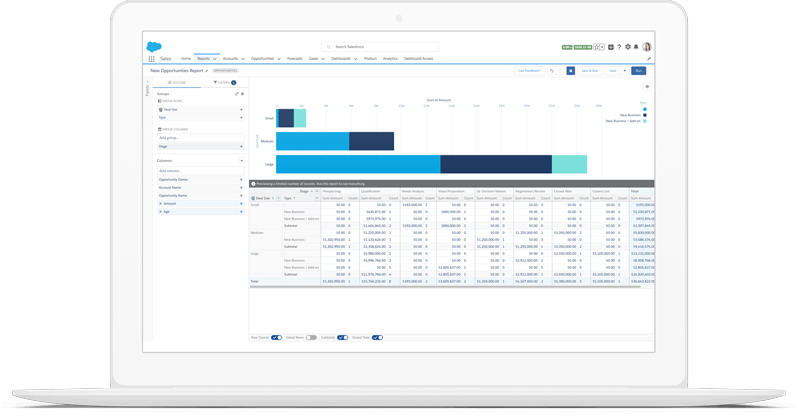Enable the Detail Rows switch
Image resolution: width=800 pixels, height=417 pixels.
point(311,338)
